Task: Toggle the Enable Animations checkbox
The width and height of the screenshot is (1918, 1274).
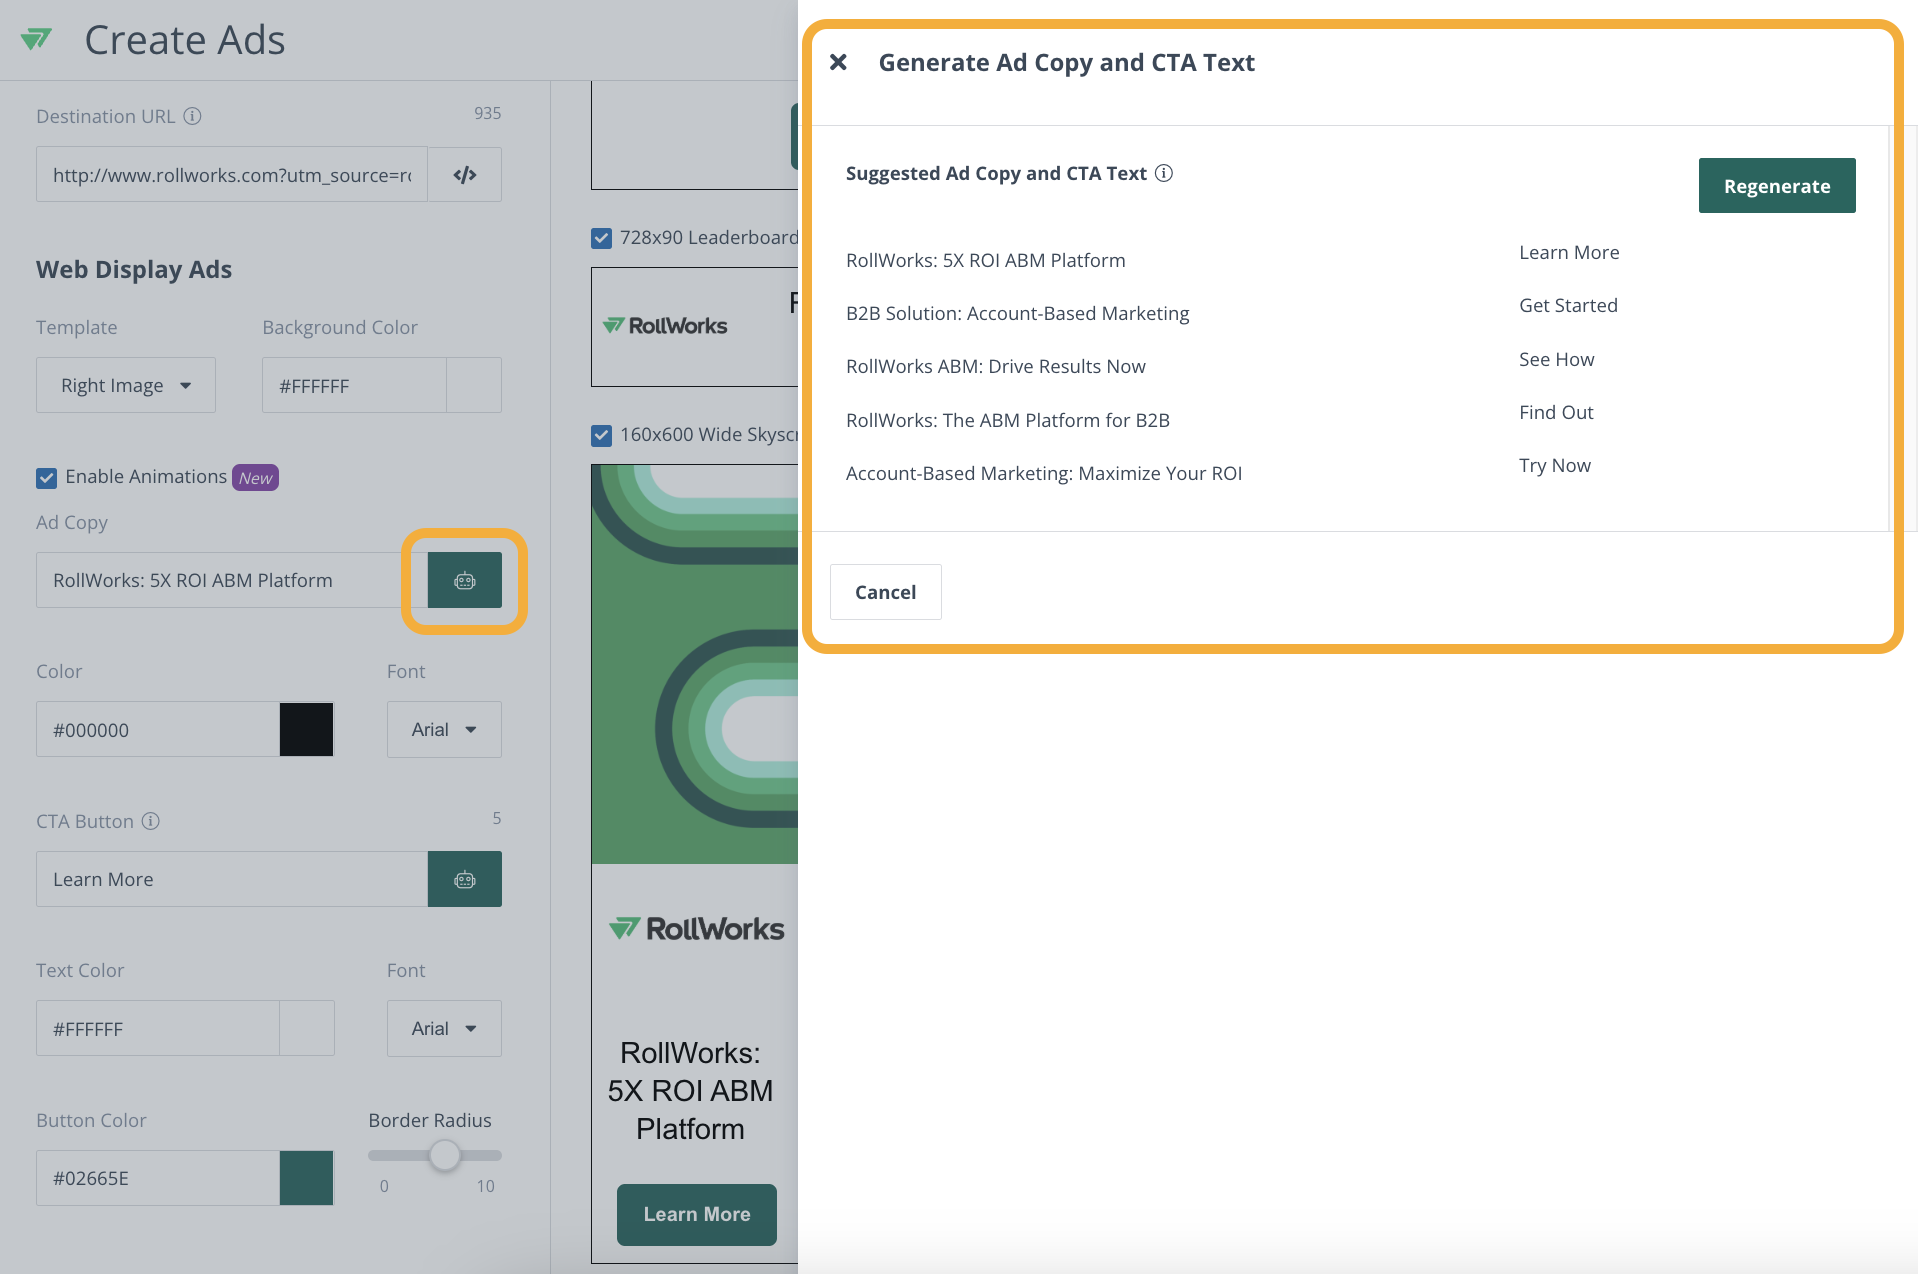Action: (46, 477)
